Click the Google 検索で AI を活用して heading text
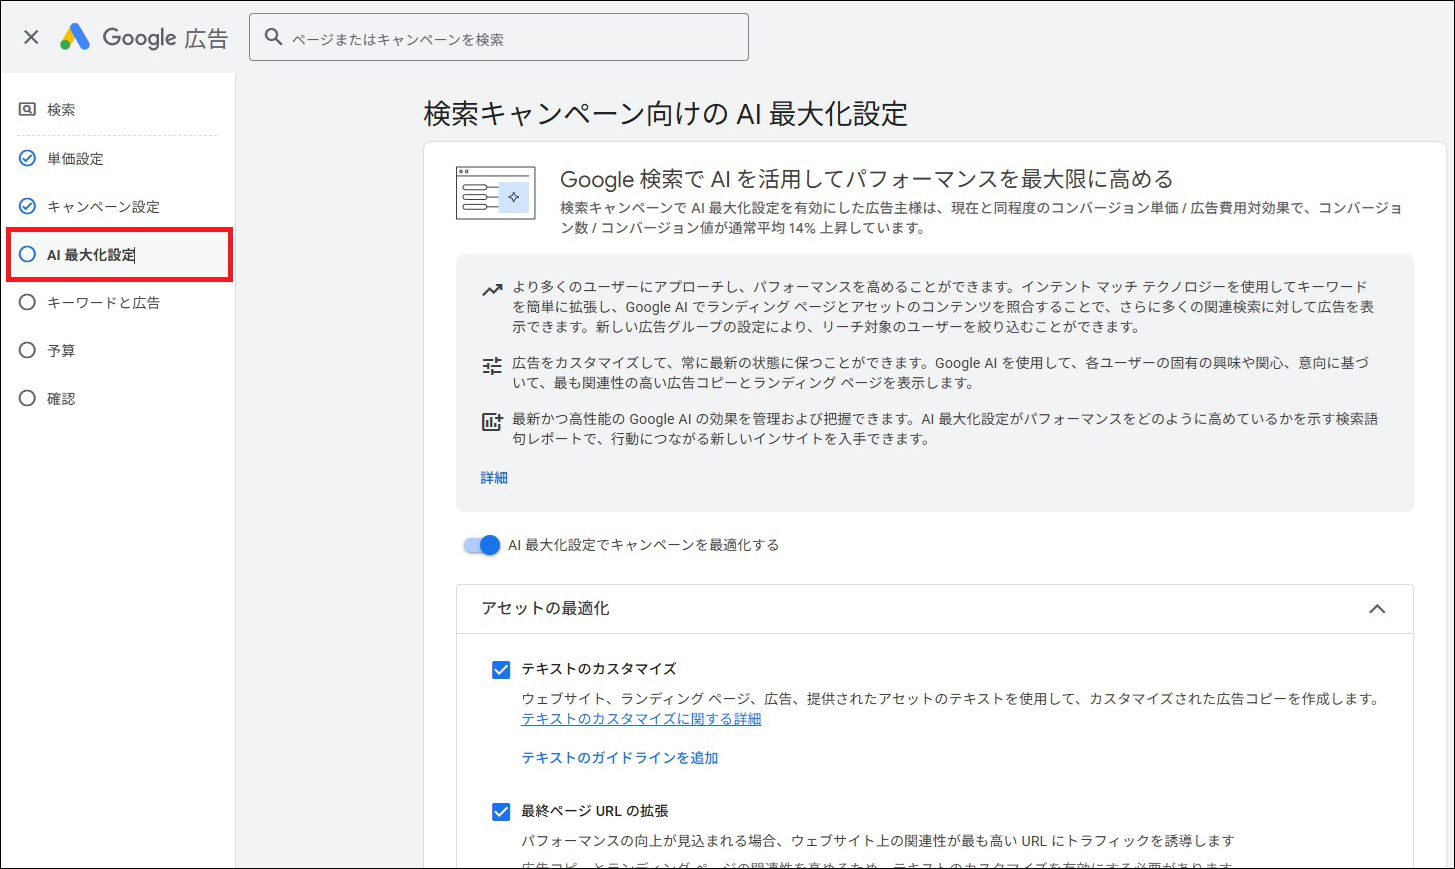1455x869 pixels. [x=866, y=180]
